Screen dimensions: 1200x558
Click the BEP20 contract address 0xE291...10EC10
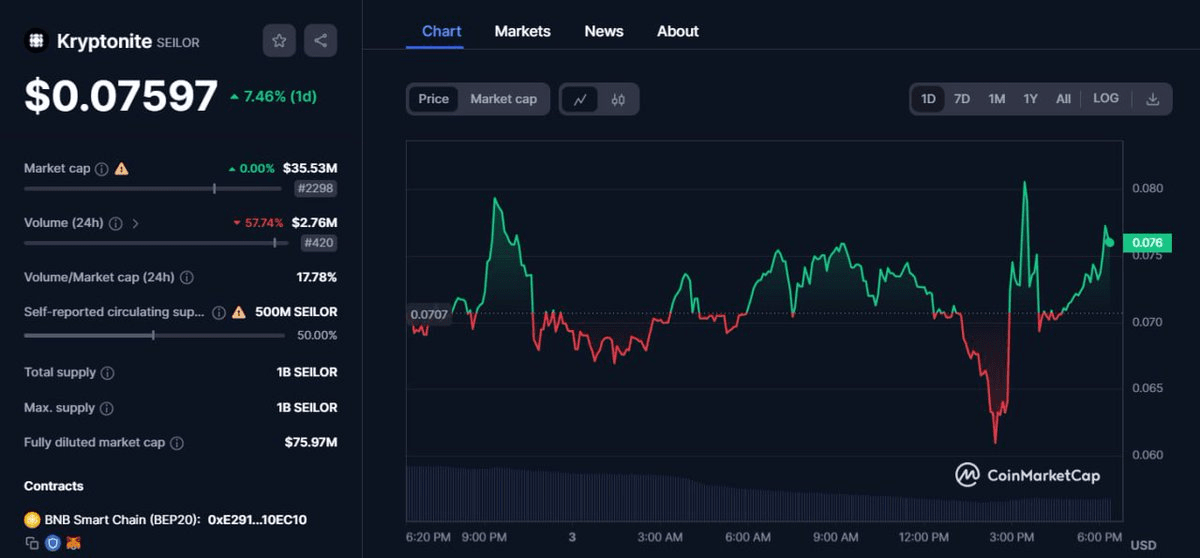click(x=257, y=520)
